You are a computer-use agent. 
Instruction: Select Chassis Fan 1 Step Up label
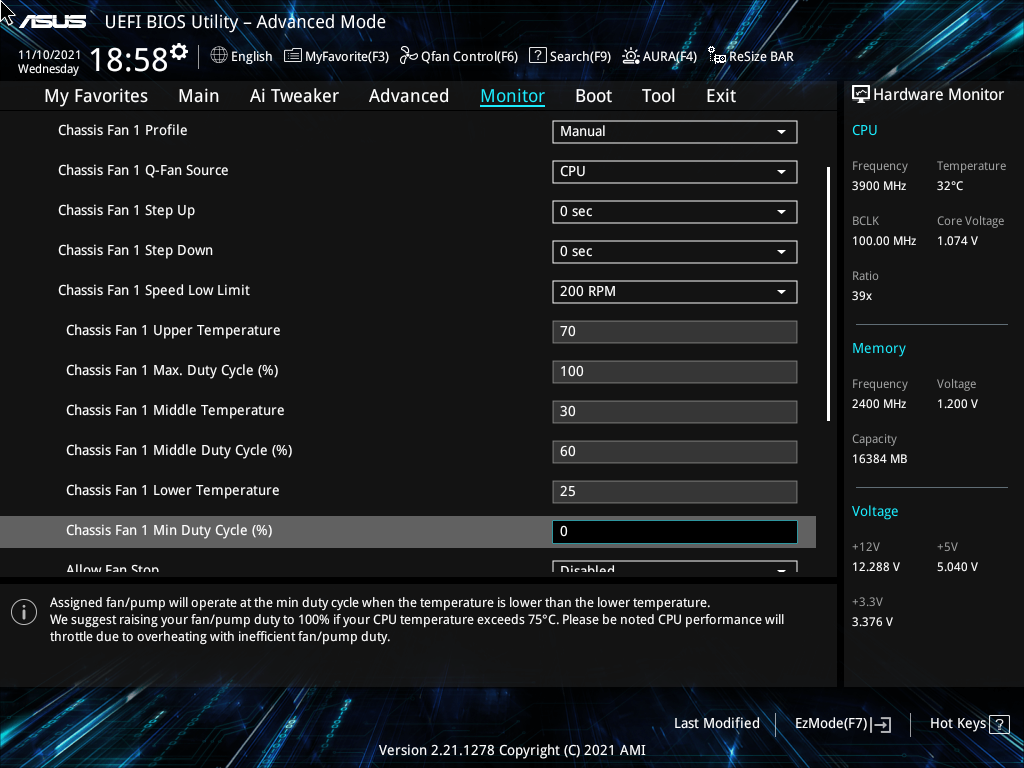click(127, 210)
